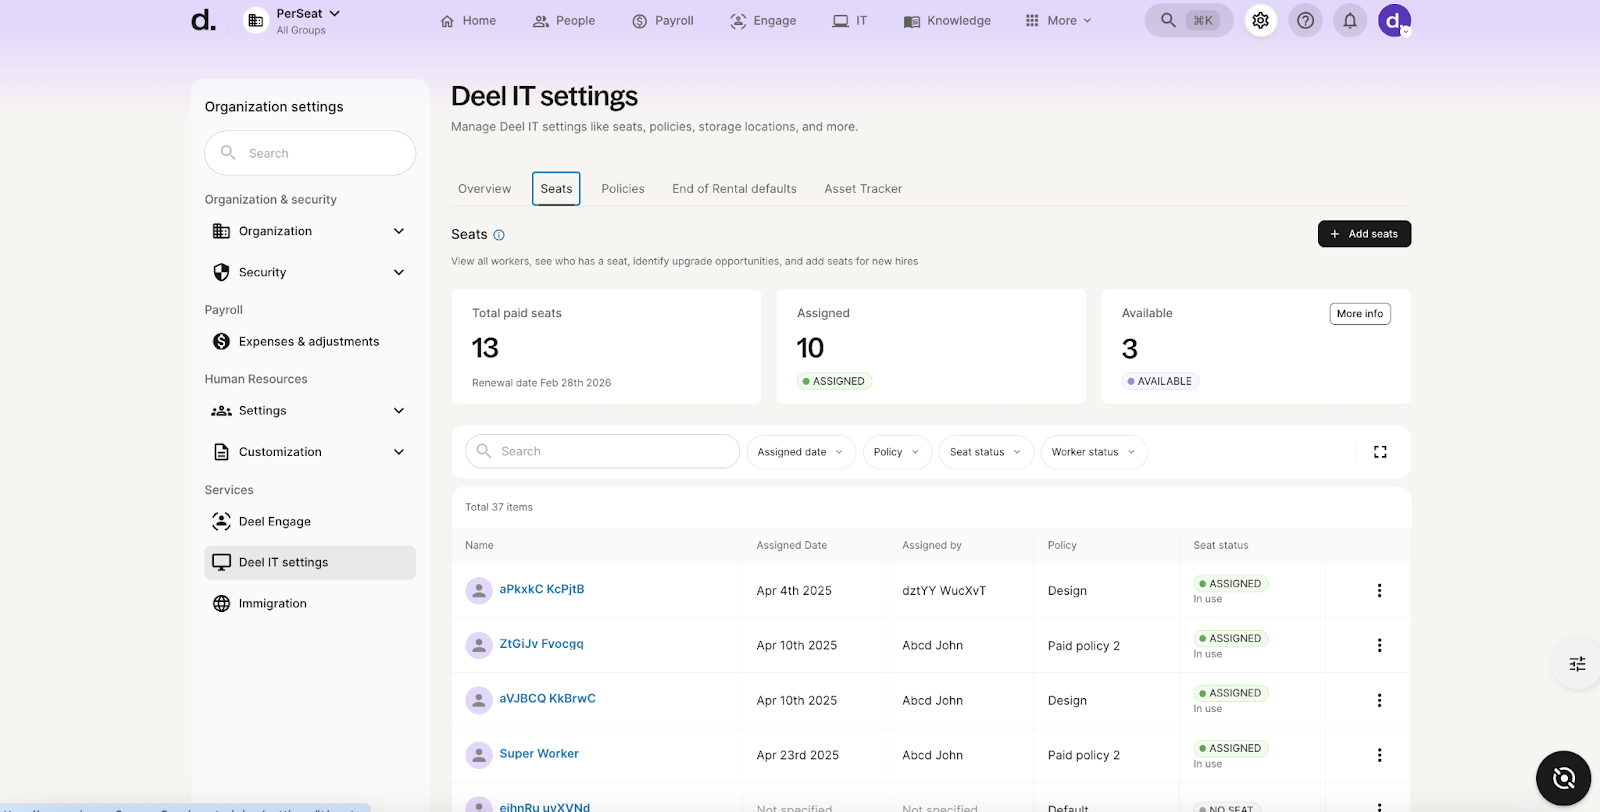The width and height of the screenshot is (1600, 812).
Task: Open actions menu for aPkxkC KcPjtB row
Action: 1379,591
